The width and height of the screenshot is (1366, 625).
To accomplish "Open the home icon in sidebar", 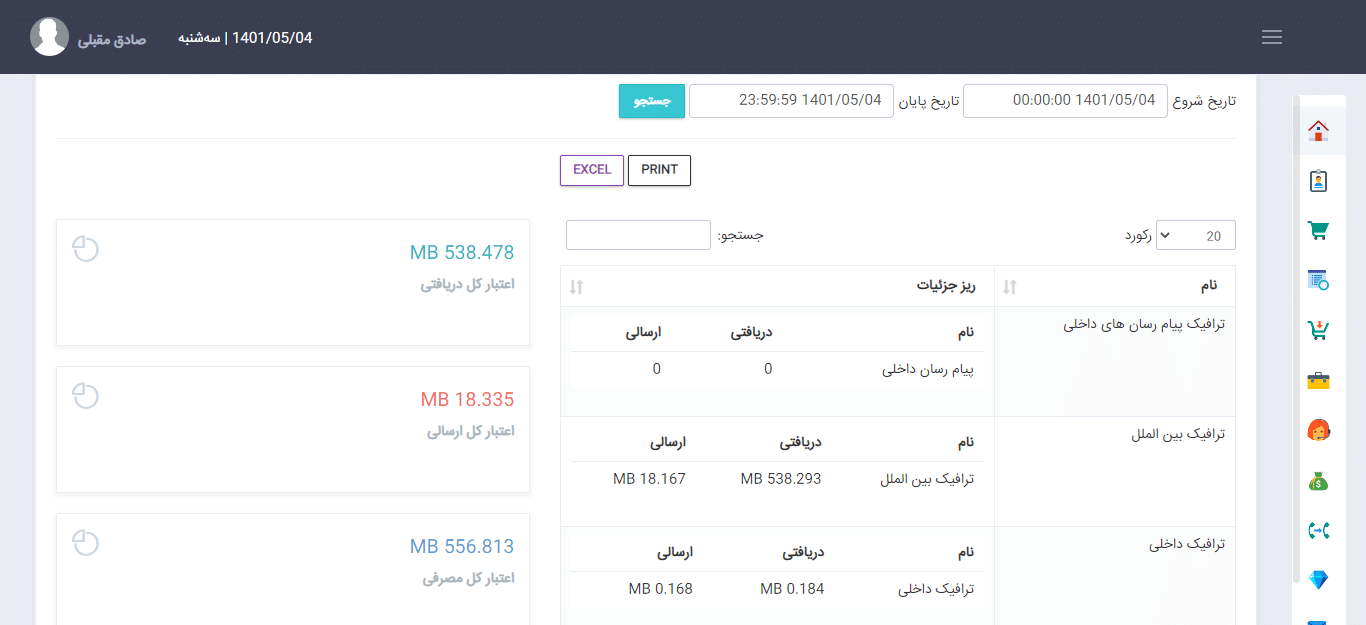I will pos(1318,131).
